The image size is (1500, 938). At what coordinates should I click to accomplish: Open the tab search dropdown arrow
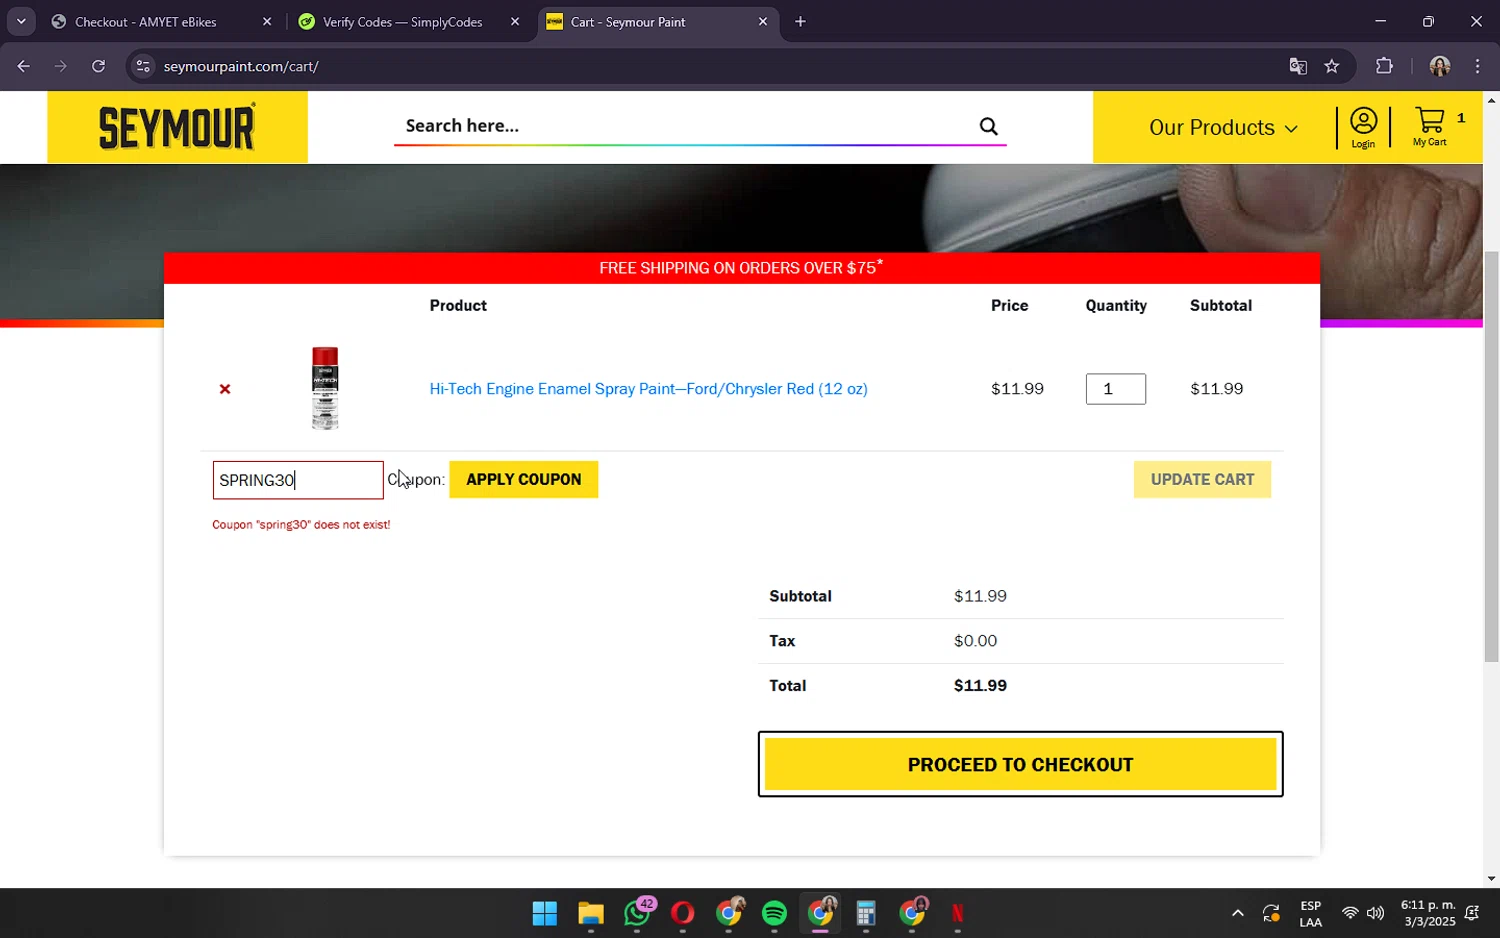tap(21, 21)
